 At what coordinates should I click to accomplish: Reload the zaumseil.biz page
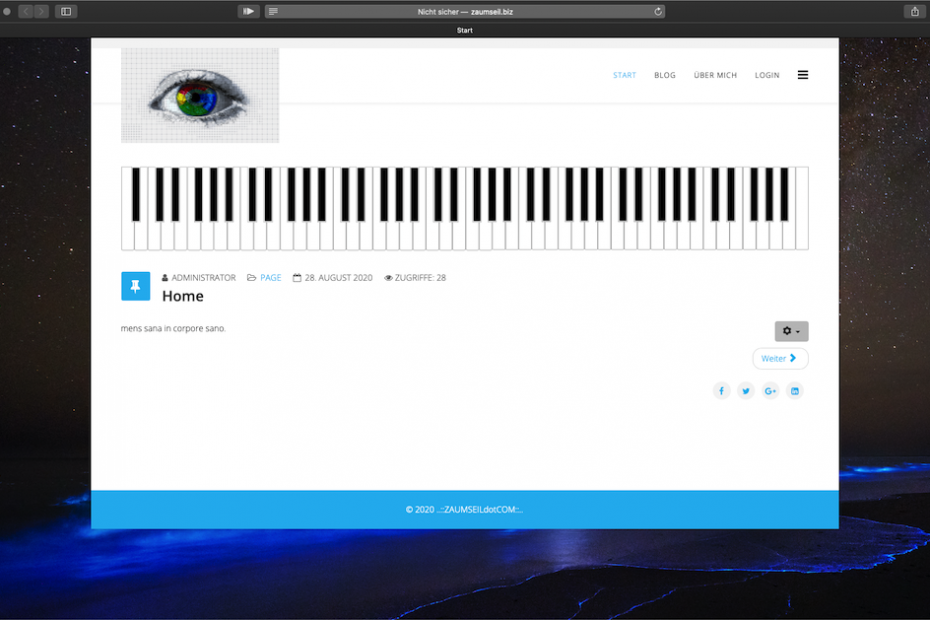click(657, 11)
